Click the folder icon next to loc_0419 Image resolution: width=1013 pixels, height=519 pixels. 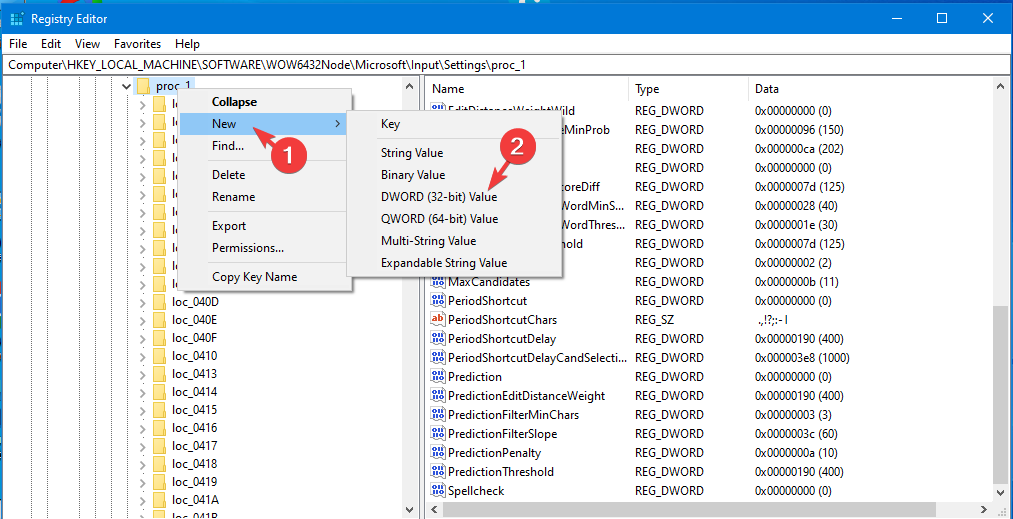coord(160,482)
